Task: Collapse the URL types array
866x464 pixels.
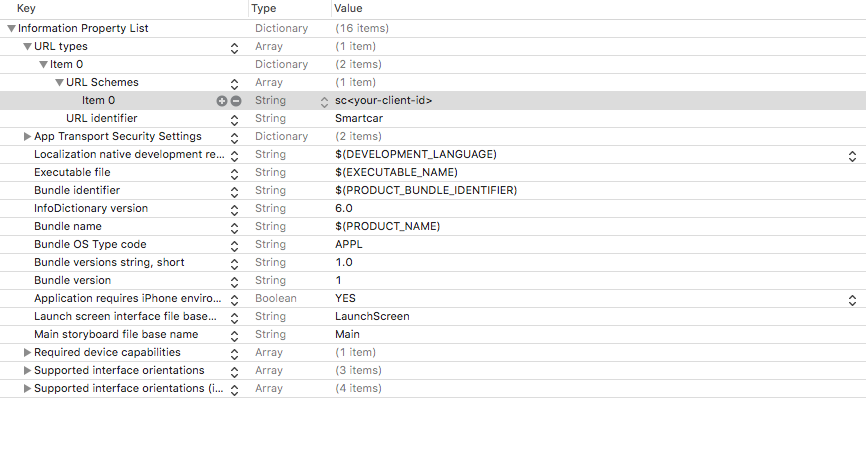Action: tap(27, 47)
